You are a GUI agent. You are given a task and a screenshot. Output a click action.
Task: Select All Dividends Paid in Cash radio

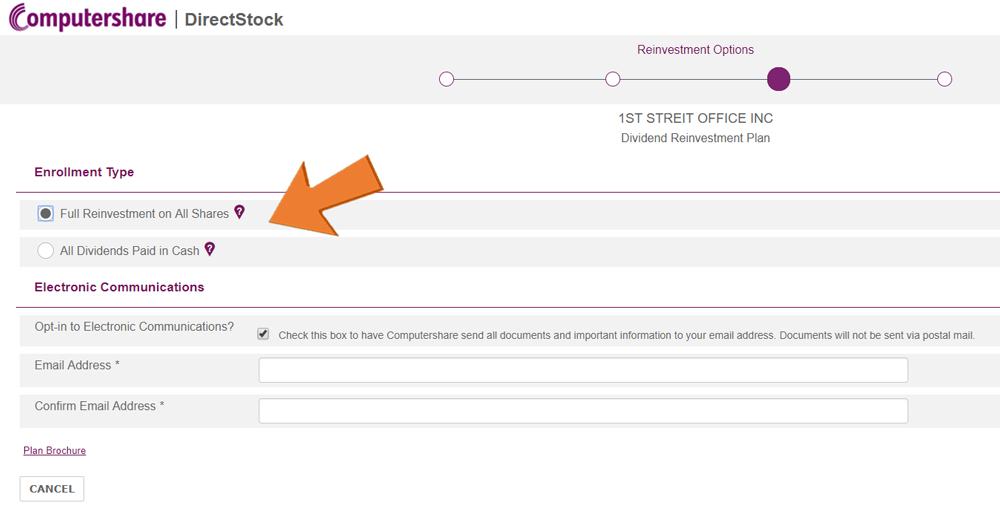point(45,251)
